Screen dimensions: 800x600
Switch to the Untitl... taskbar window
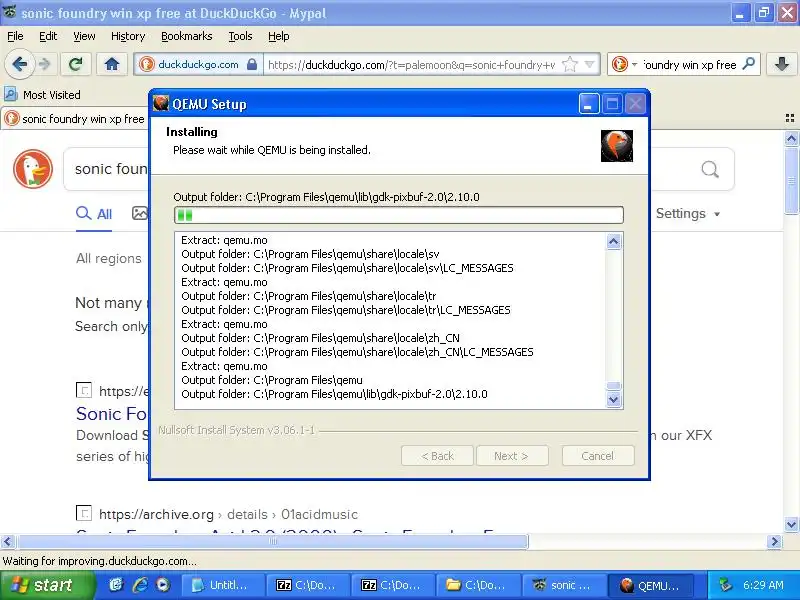[x=222, y=585]
